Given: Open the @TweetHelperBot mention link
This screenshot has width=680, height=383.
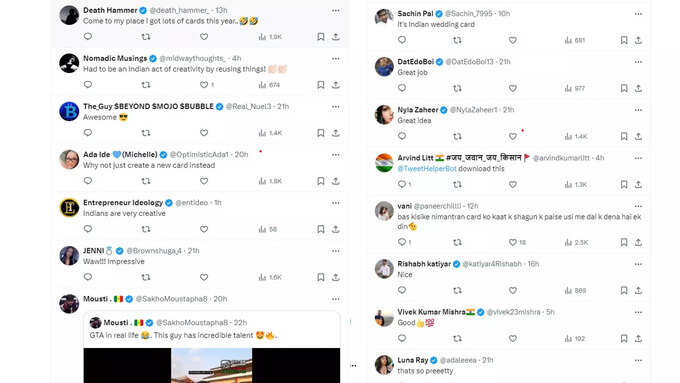Looking at the screenshot, I should pos(427,169).
